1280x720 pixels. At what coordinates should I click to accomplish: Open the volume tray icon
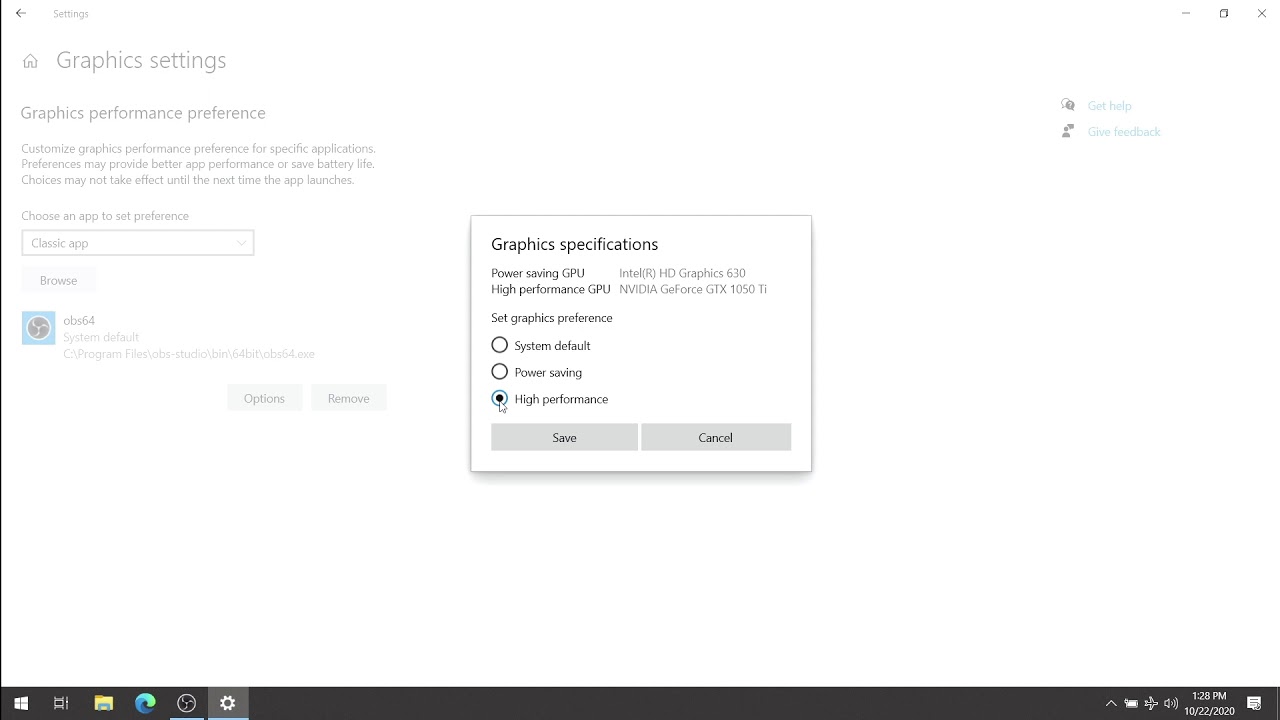click(x=1171, y=703)
